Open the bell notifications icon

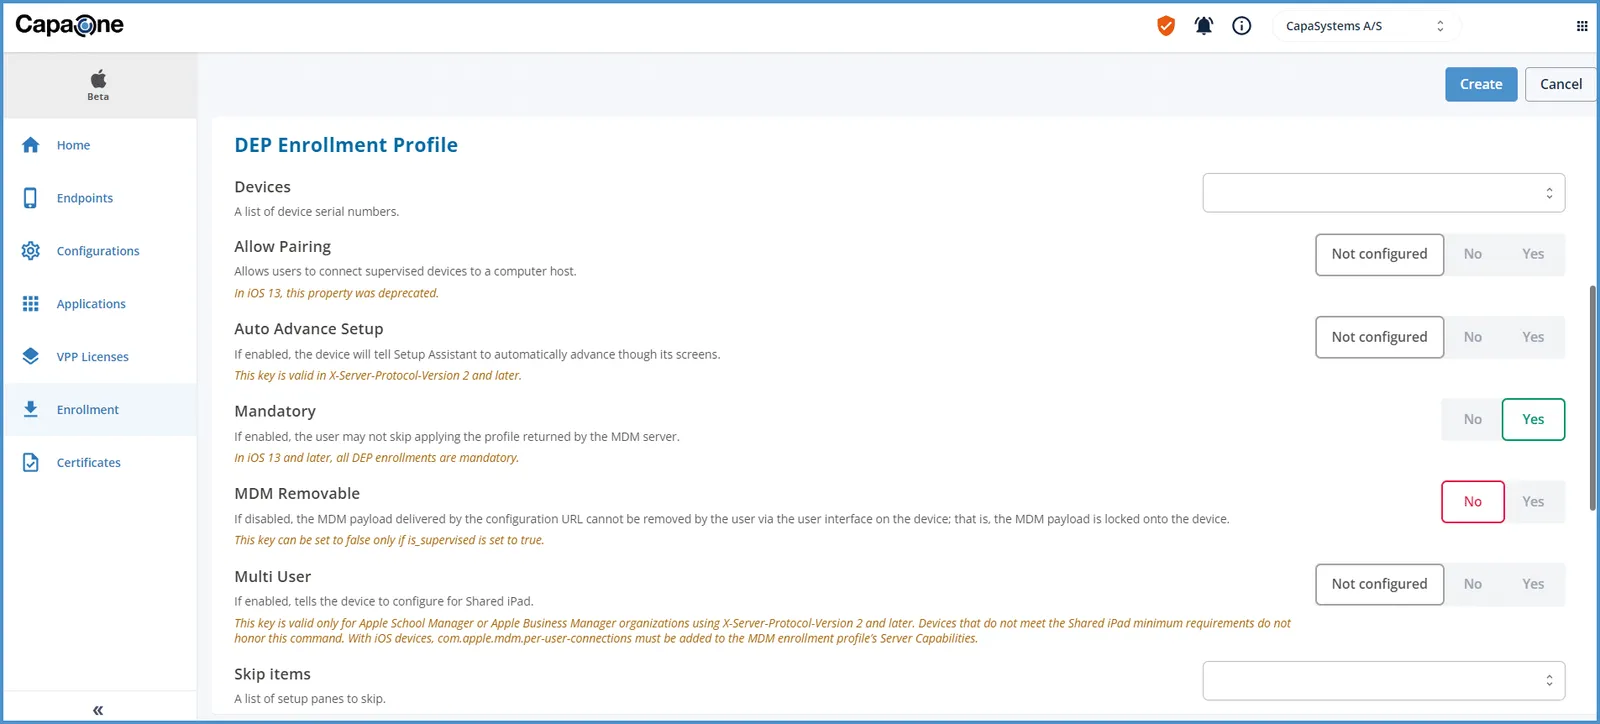(1204, 26)
